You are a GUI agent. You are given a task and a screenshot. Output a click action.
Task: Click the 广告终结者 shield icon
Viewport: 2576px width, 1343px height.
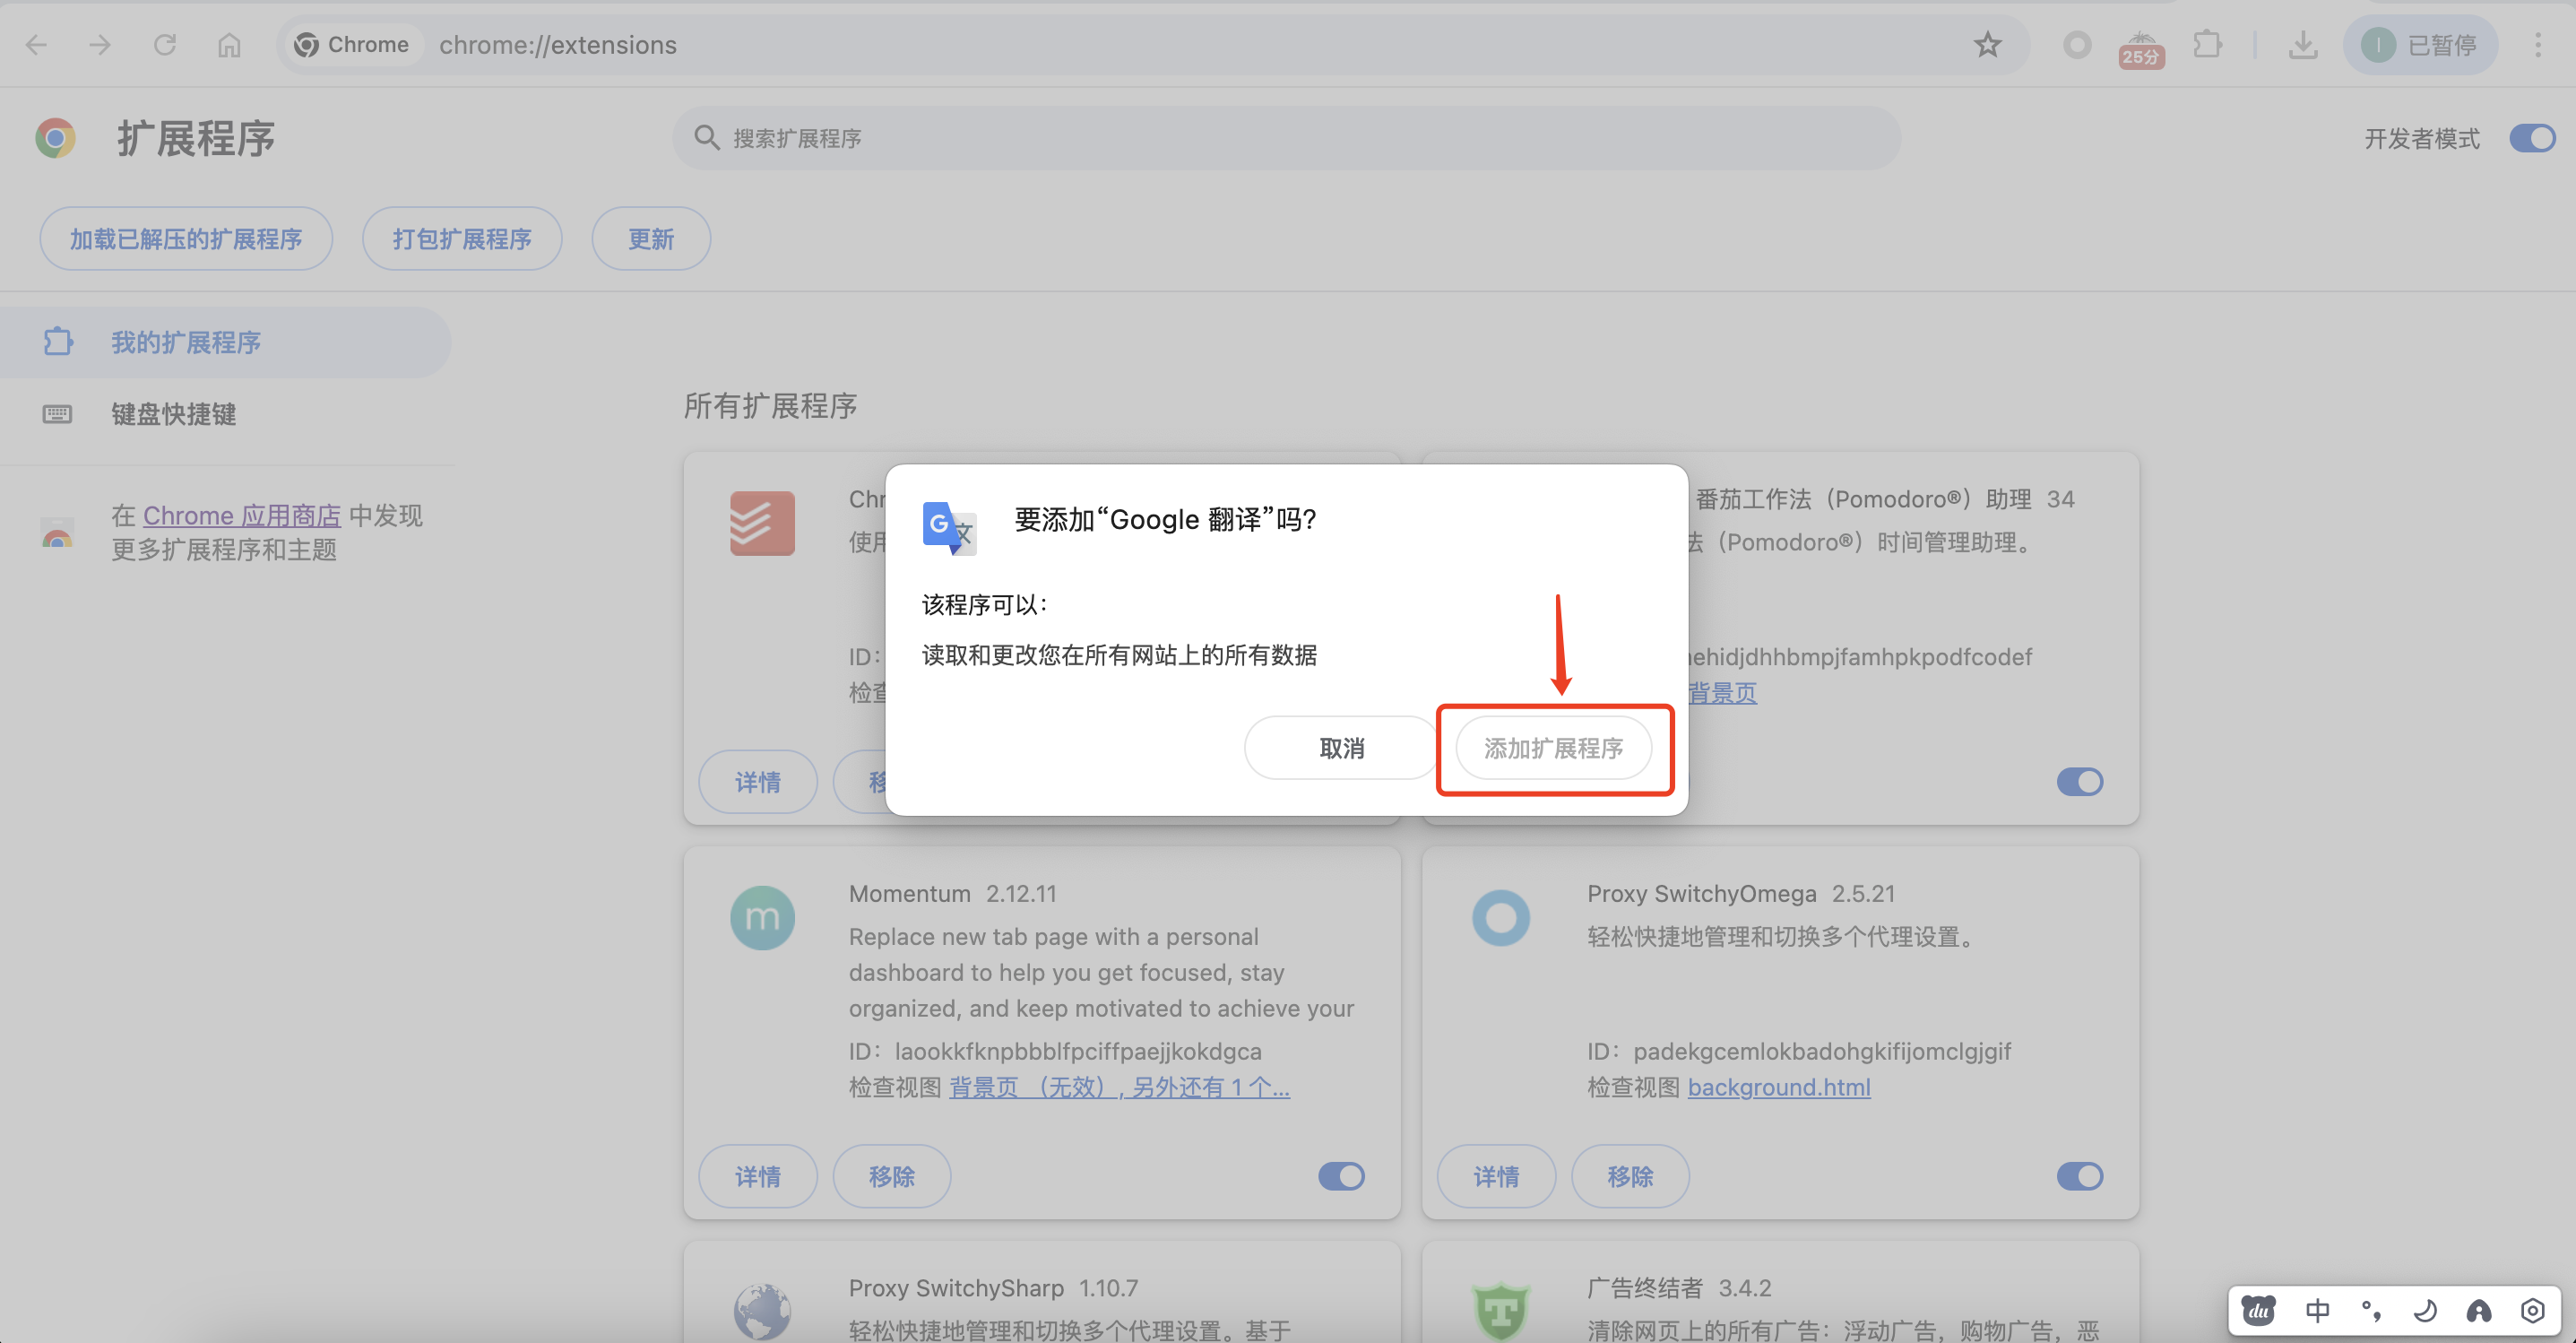point(1501,1312)
